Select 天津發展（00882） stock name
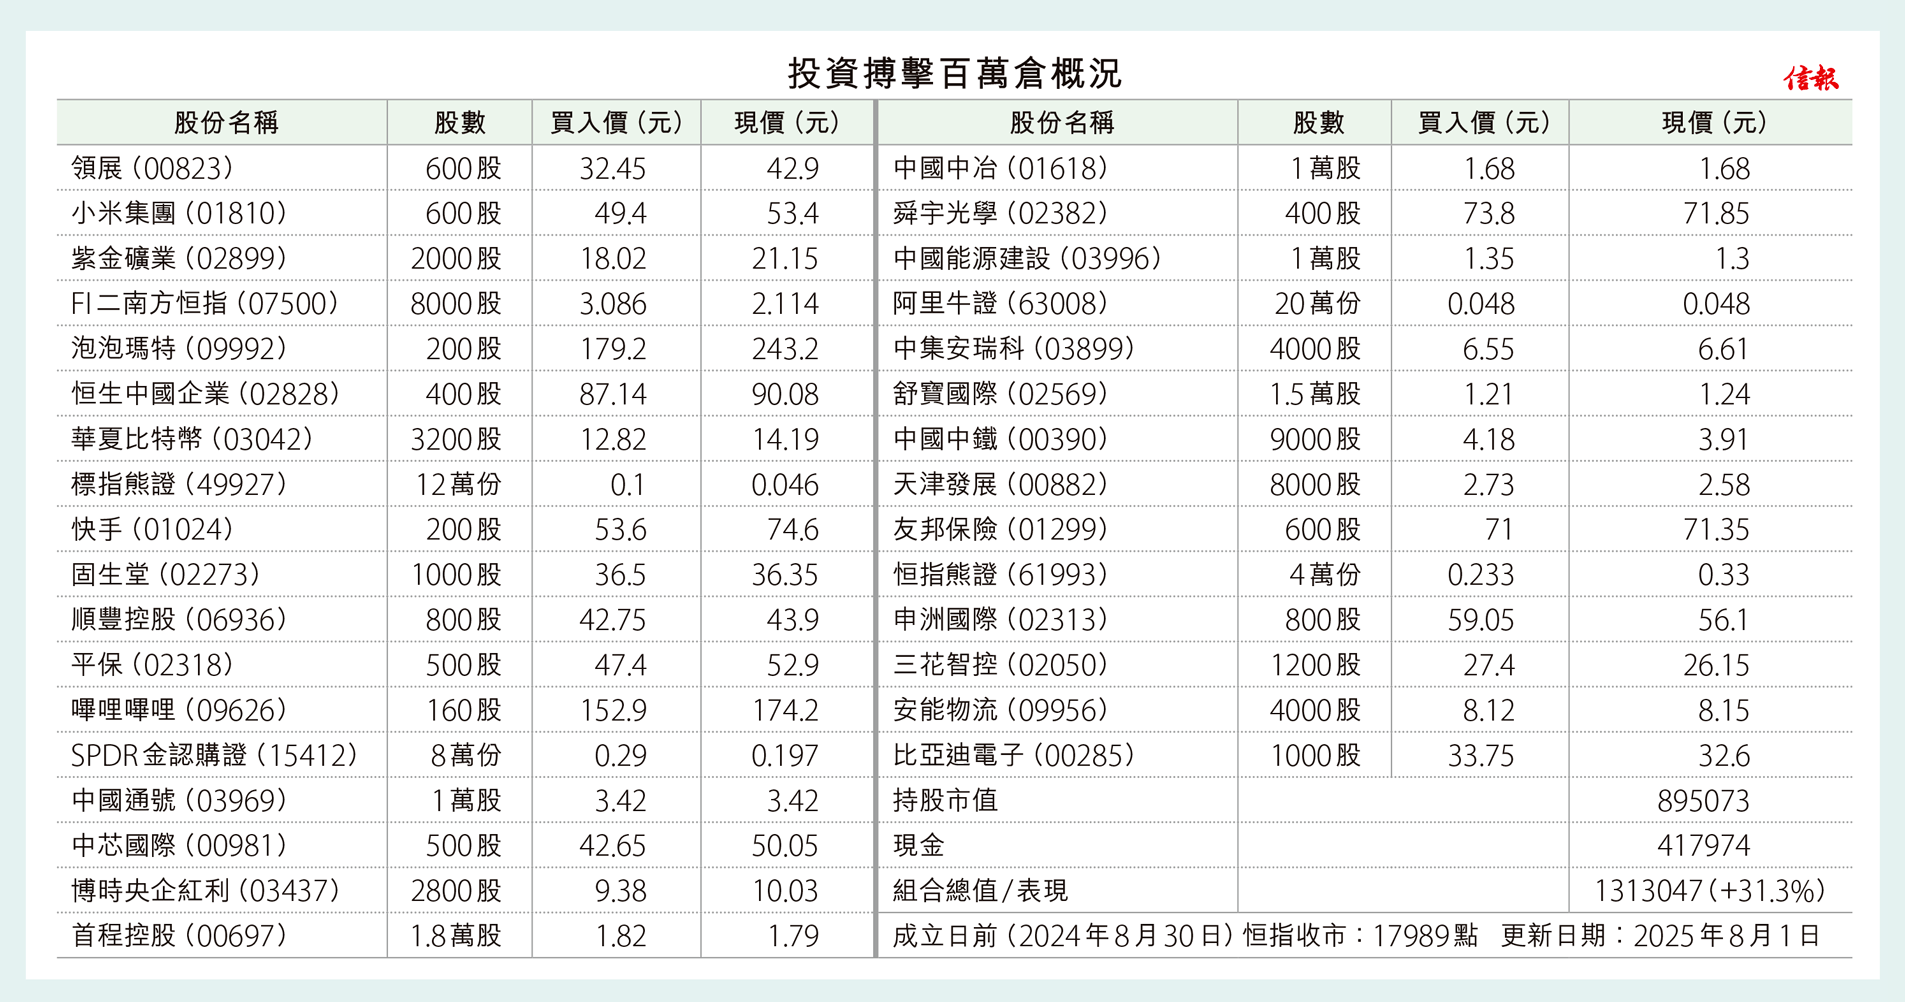This screenshot has width=1905, height=1002. tap(1000, 484)
